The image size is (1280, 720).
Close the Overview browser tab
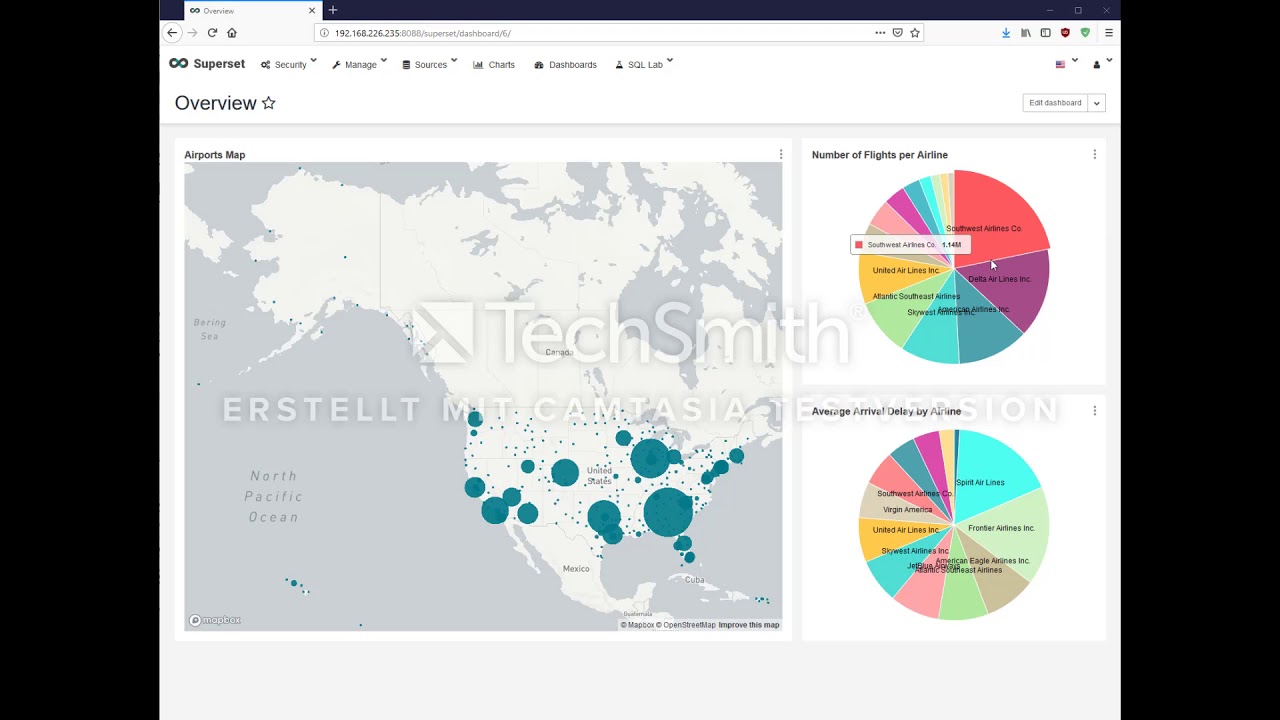(x=312, y=10)
